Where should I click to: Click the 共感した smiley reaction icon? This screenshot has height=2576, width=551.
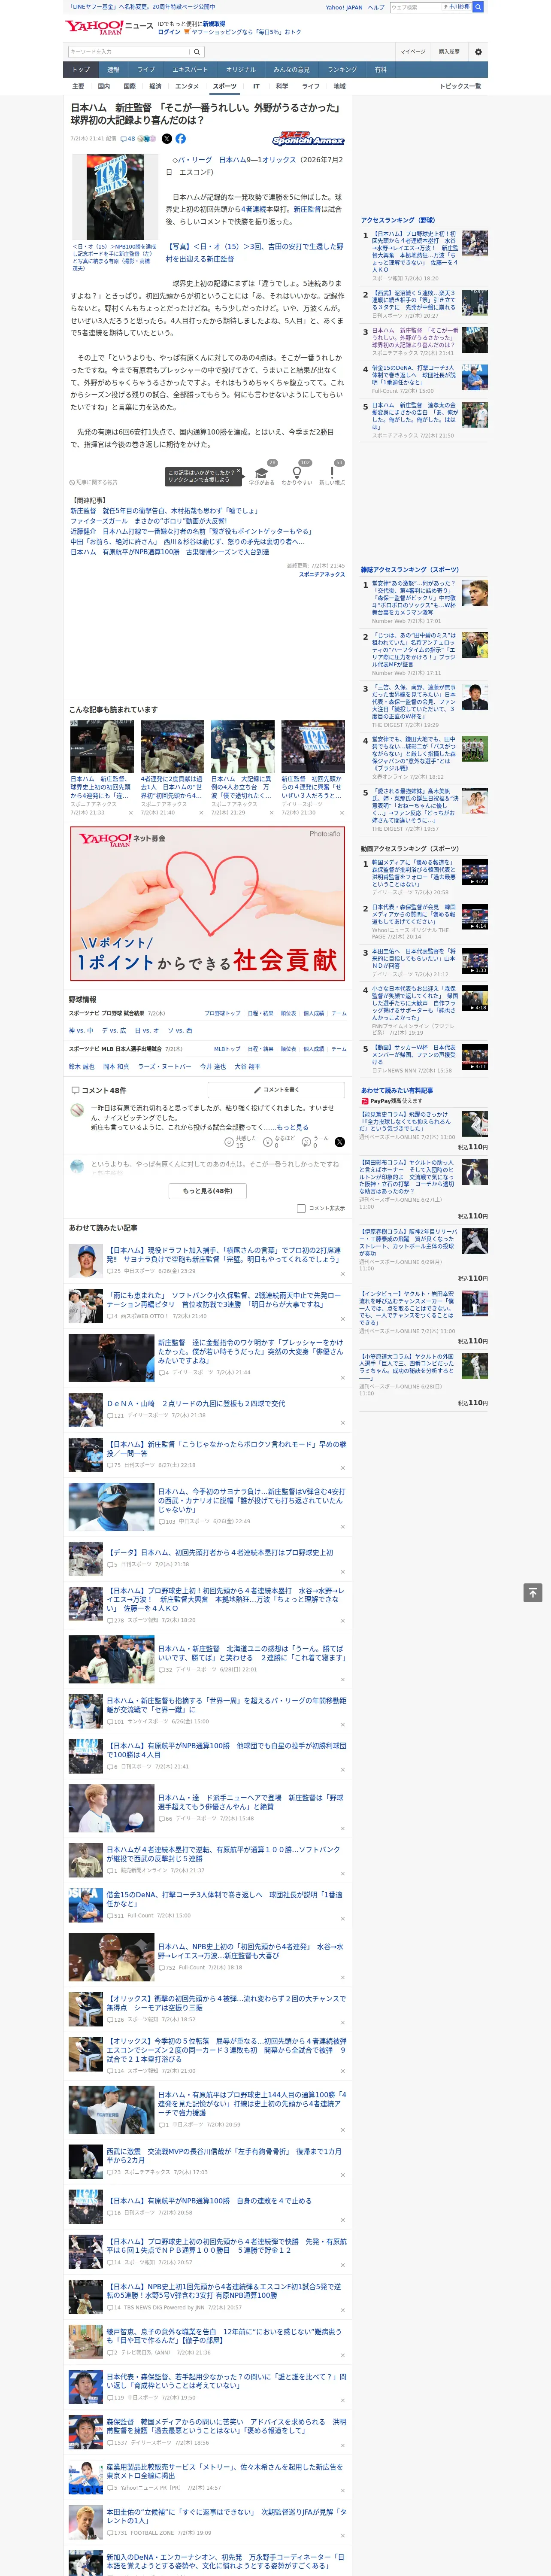coord(229,1142)
